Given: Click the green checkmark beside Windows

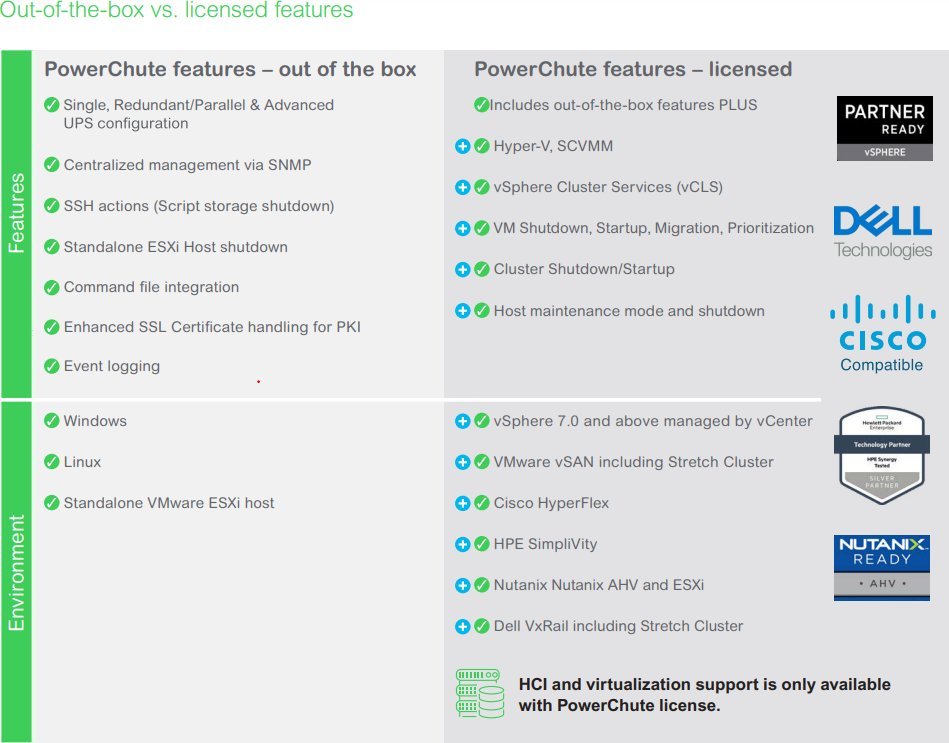Looking at the screenshot, I should pos(52,421).
